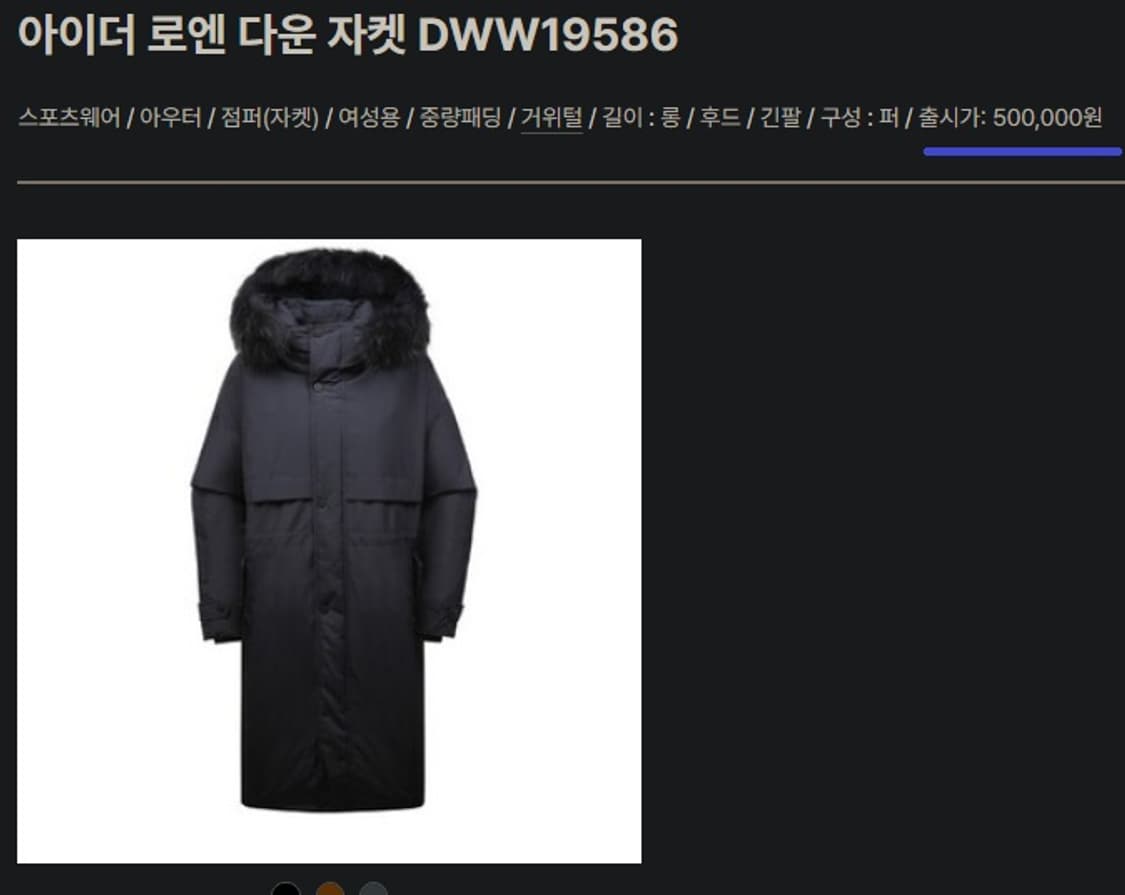Click the 길이 : 롱 attribute
The height and width of the screenshot is (895, 1125).
pyautogui.click(x=641, y=117)
